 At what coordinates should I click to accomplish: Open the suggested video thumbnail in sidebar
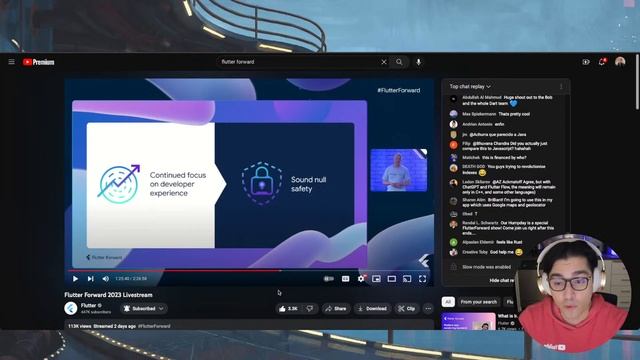point(469,322)
